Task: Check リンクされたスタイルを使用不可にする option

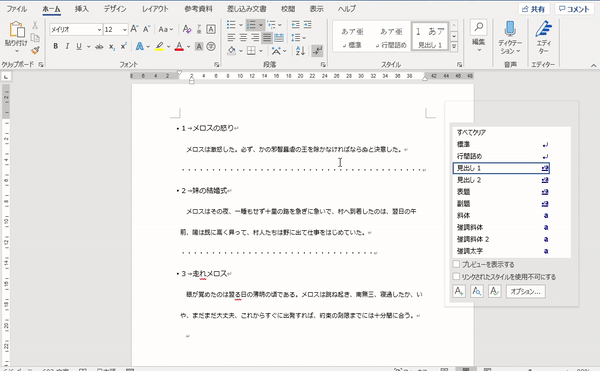Action: coord(456,277)
